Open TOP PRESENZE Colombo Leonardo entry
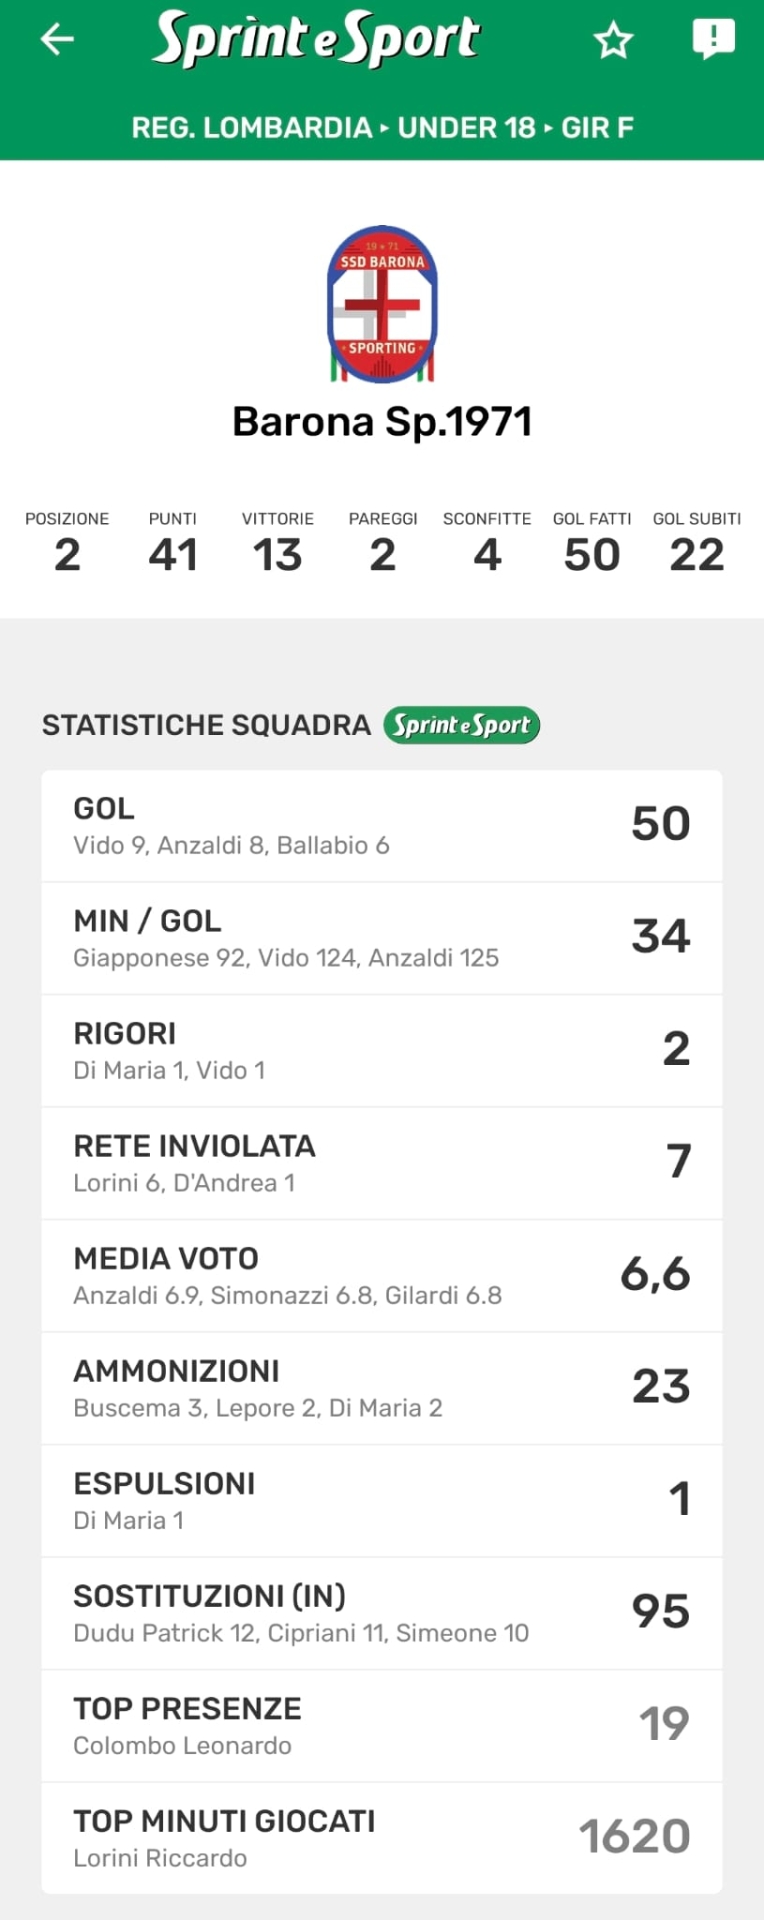 381,1726
